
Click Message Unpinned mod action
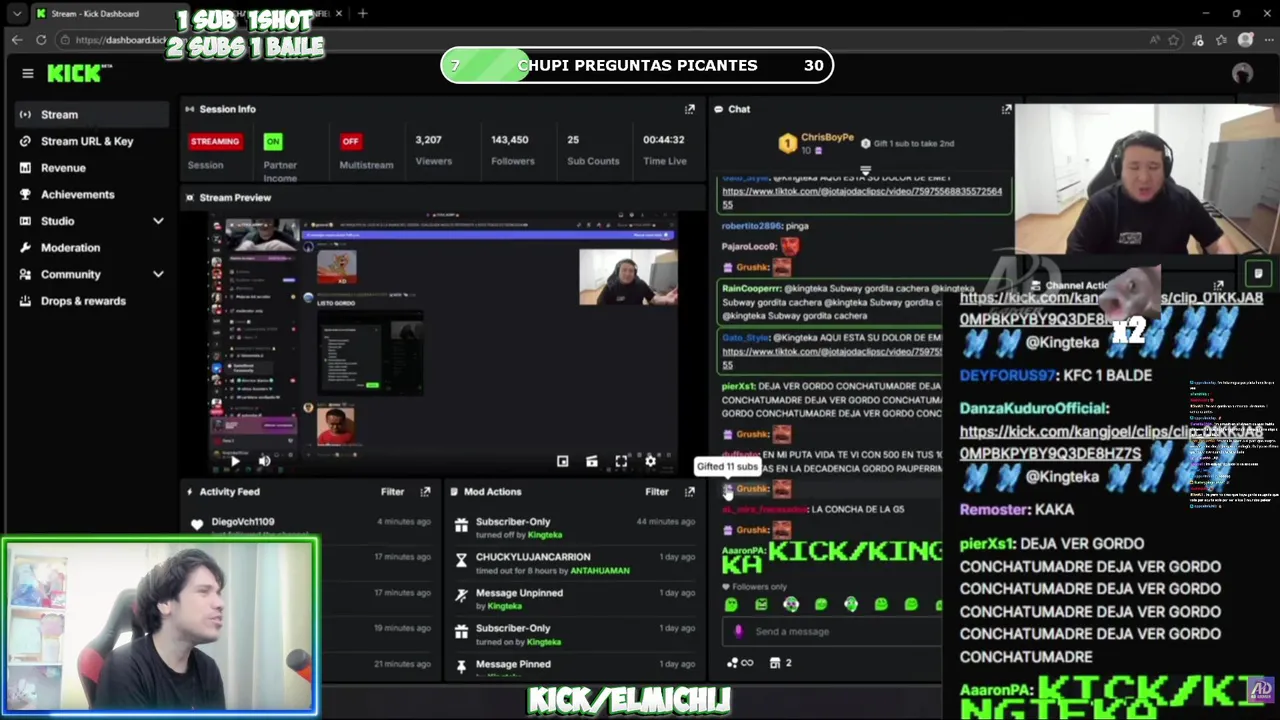tap(519, 593)
